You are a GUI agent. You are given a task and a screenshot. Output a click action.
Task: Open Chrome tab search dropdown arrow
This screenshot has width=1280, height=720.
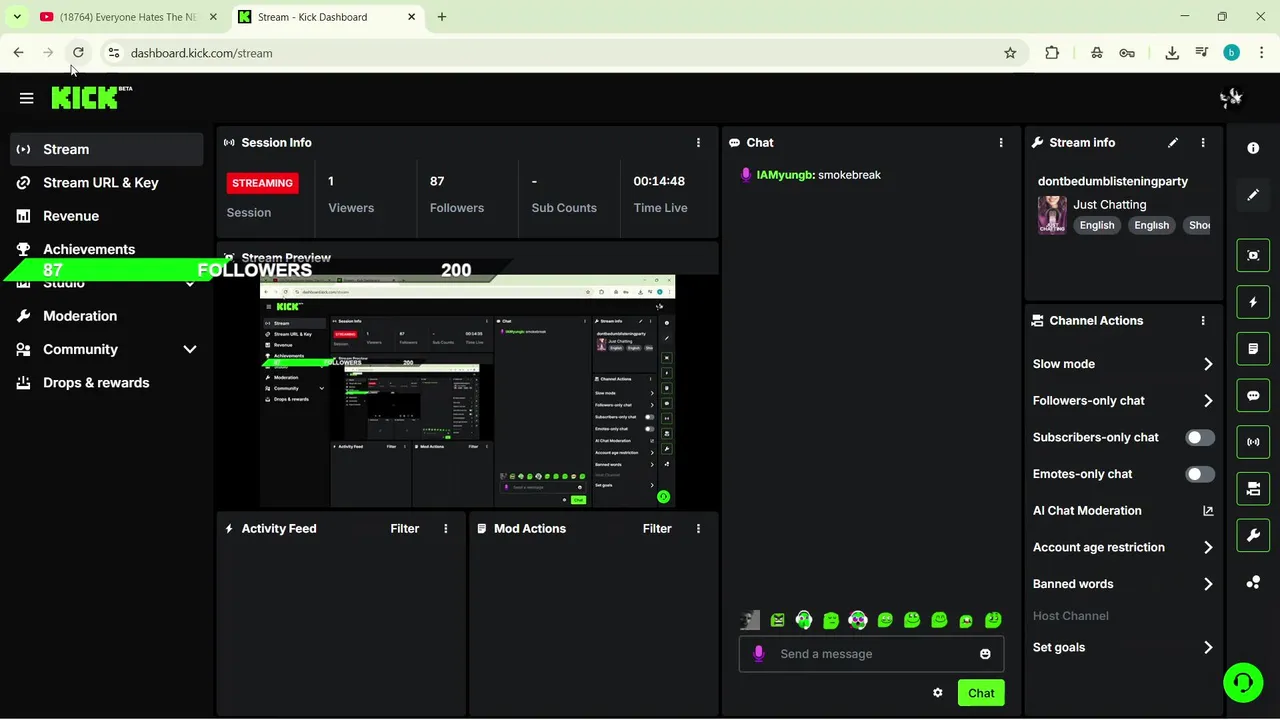[x=17, y=17]
